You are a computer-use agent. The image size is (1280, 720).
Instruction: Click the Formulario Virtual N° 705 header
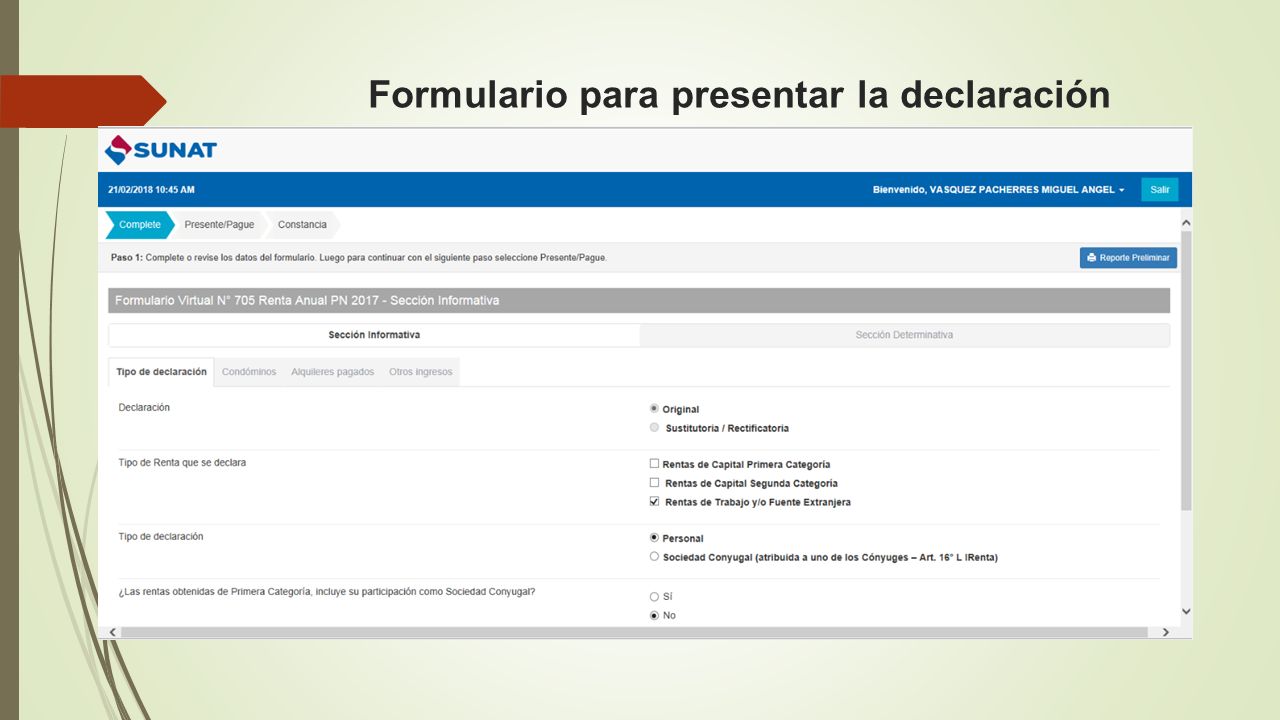click(x=639, y=300)
